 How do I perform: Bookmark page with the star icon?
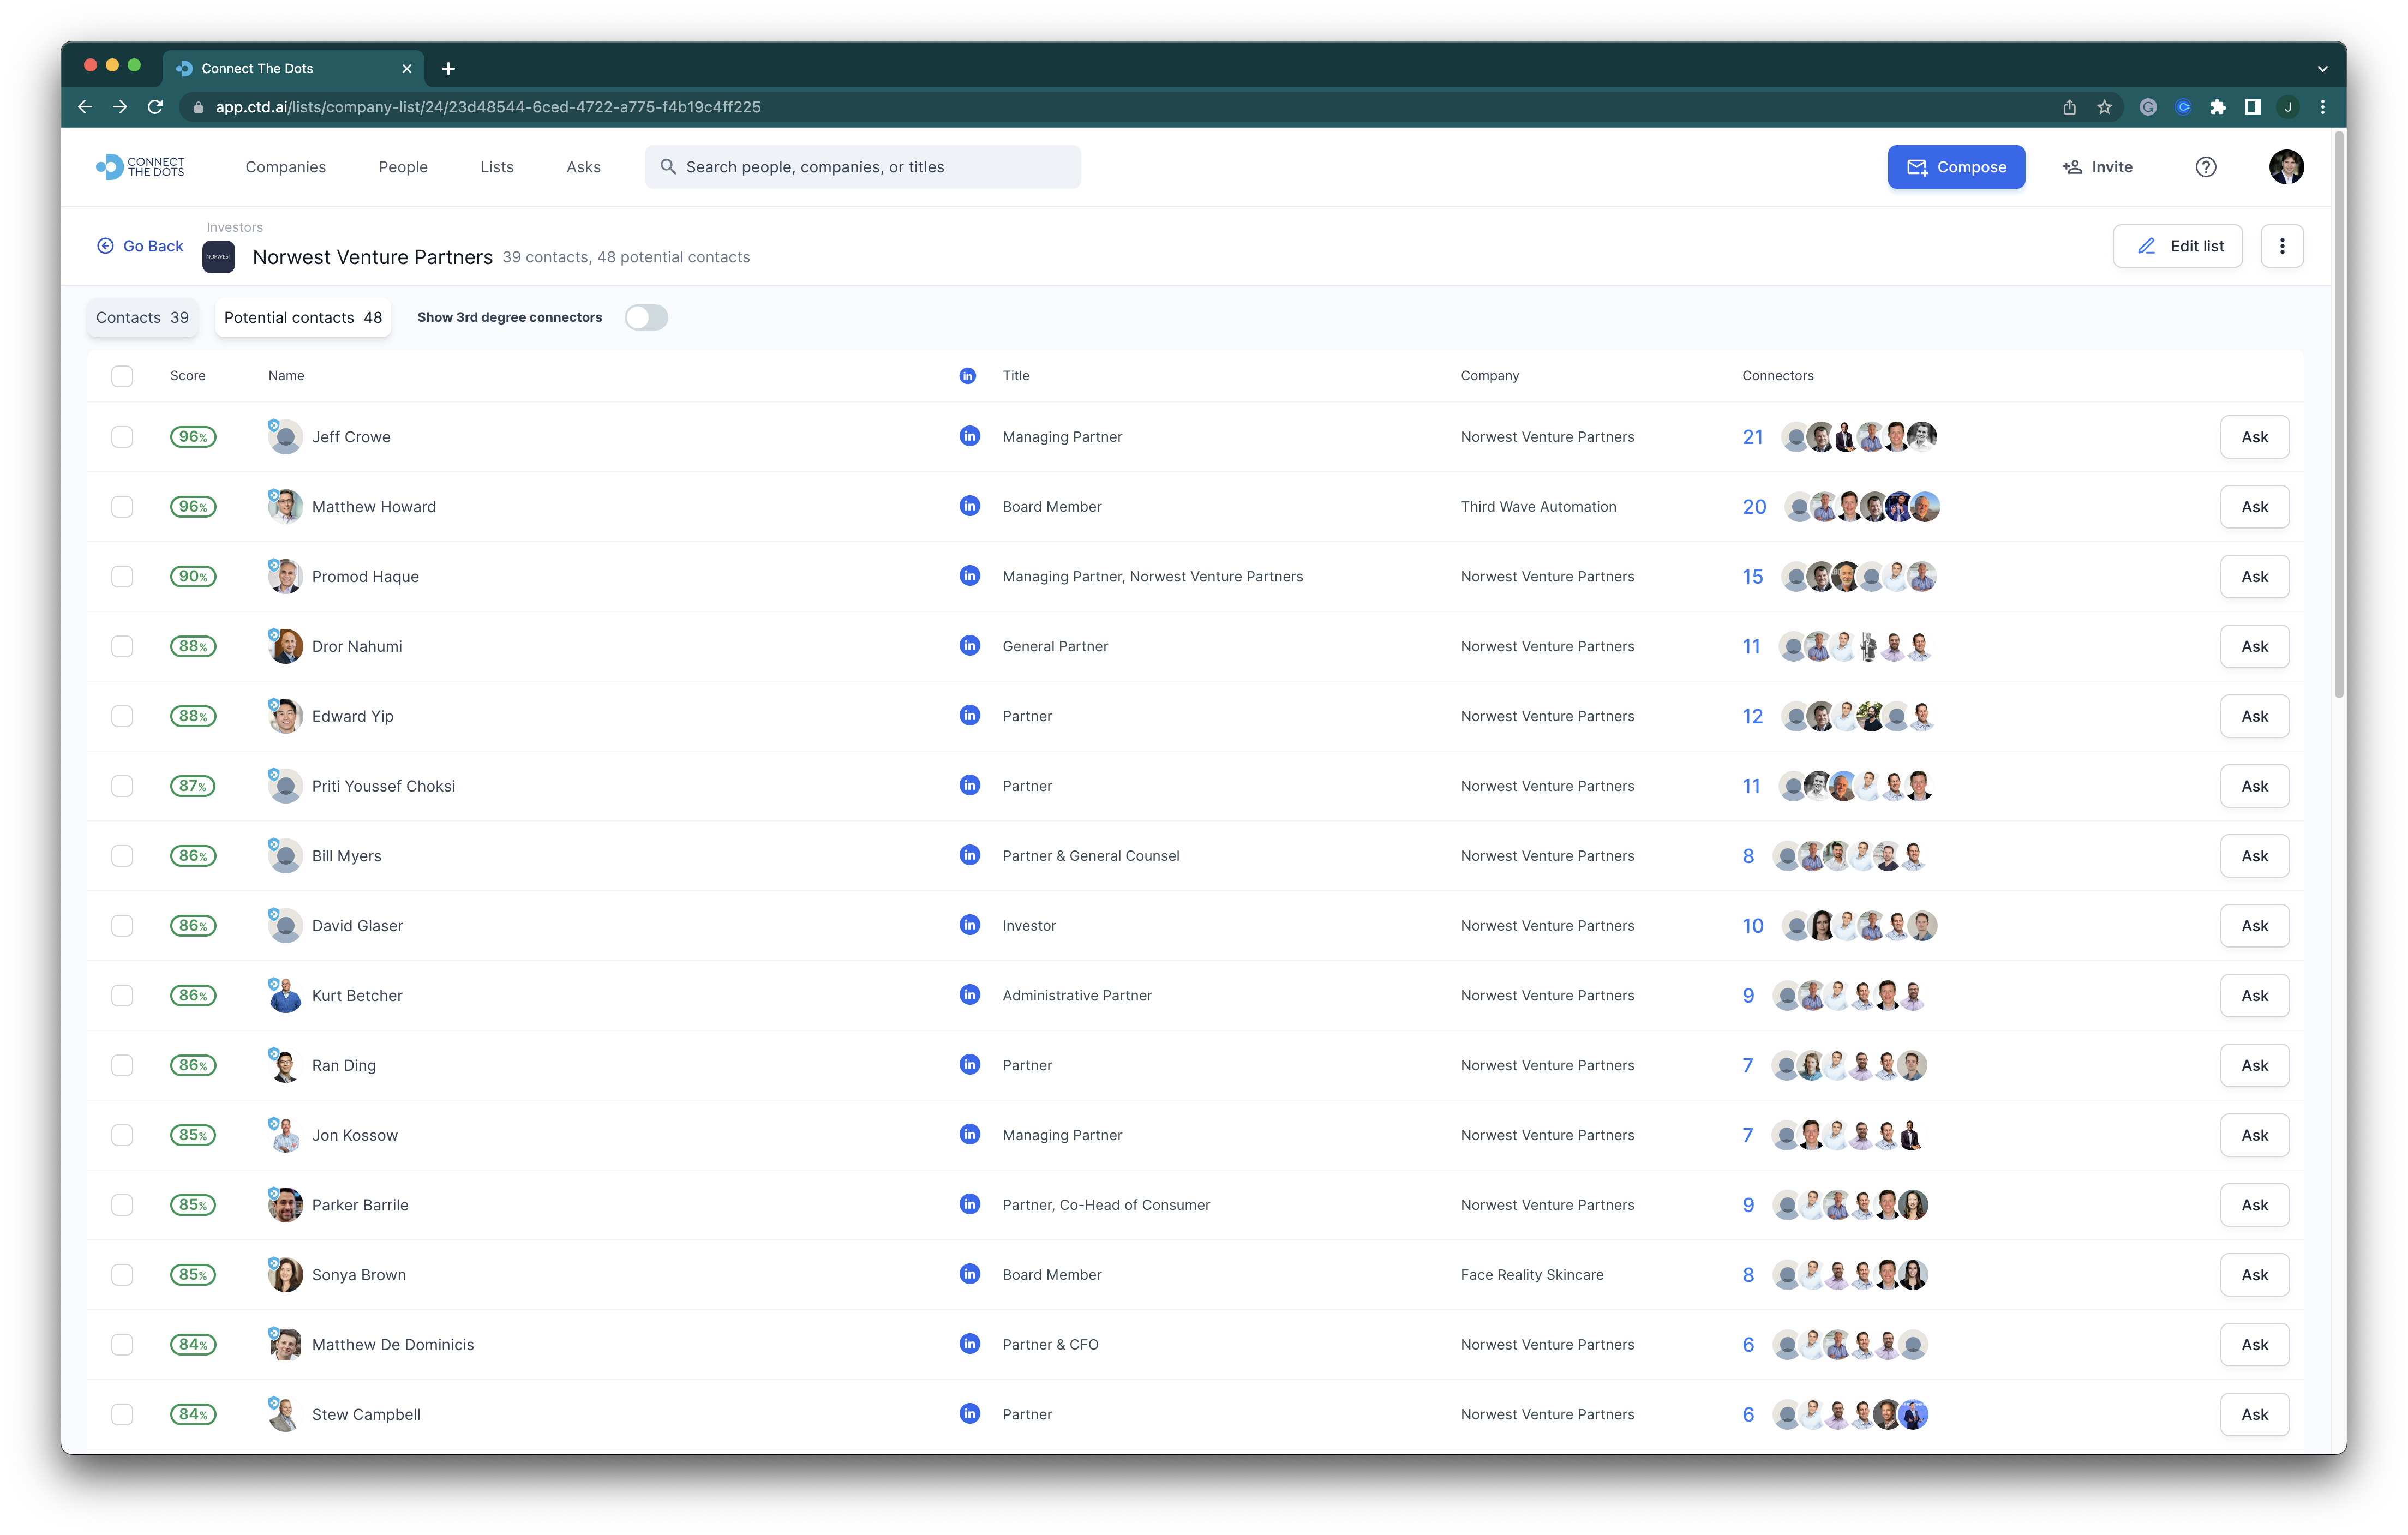click(x=2104, y=107)
